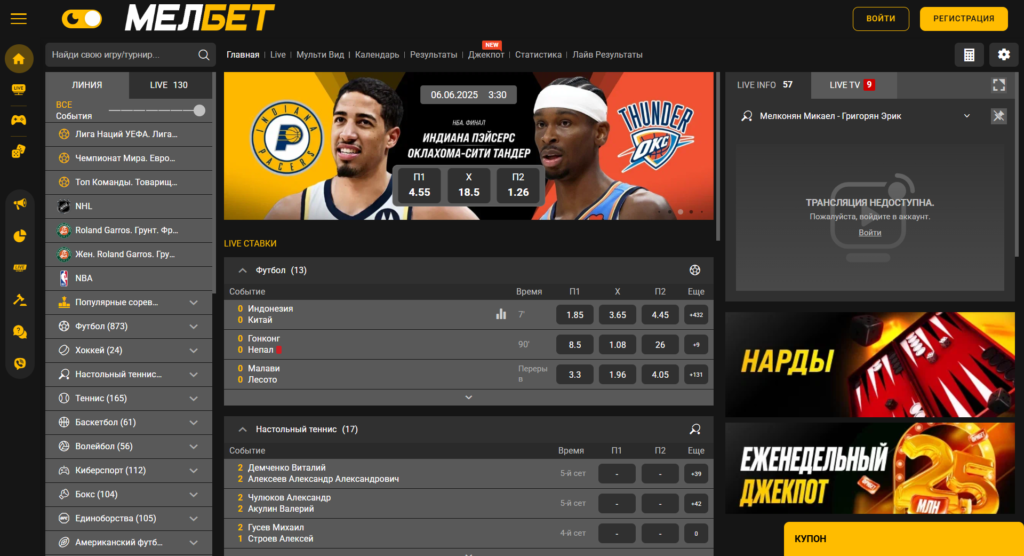
Task: Open the settings gear icon
Action: pos(1004,55)
